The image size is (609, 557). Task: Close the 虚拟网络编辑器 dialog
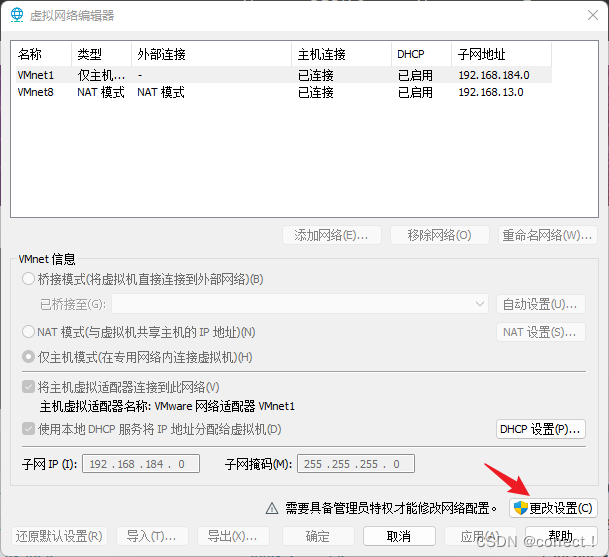point(593,15)
